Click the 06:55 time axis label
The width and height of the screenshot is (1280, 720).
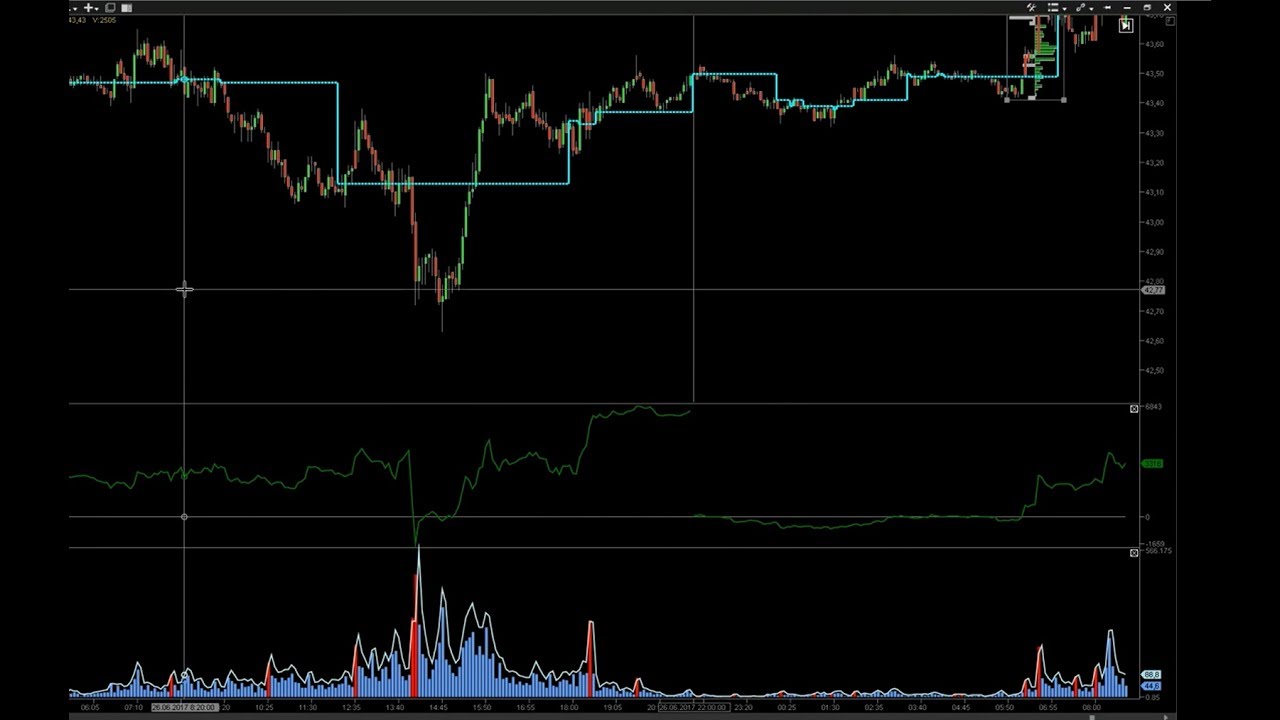[1047, 707]
